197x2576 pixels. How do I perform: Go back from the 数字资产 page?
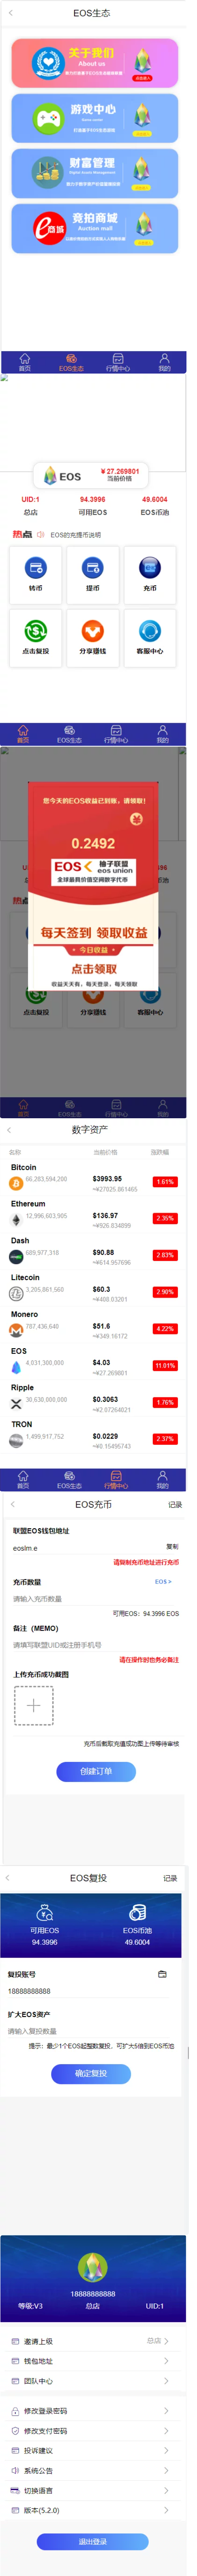(9, 1129)
